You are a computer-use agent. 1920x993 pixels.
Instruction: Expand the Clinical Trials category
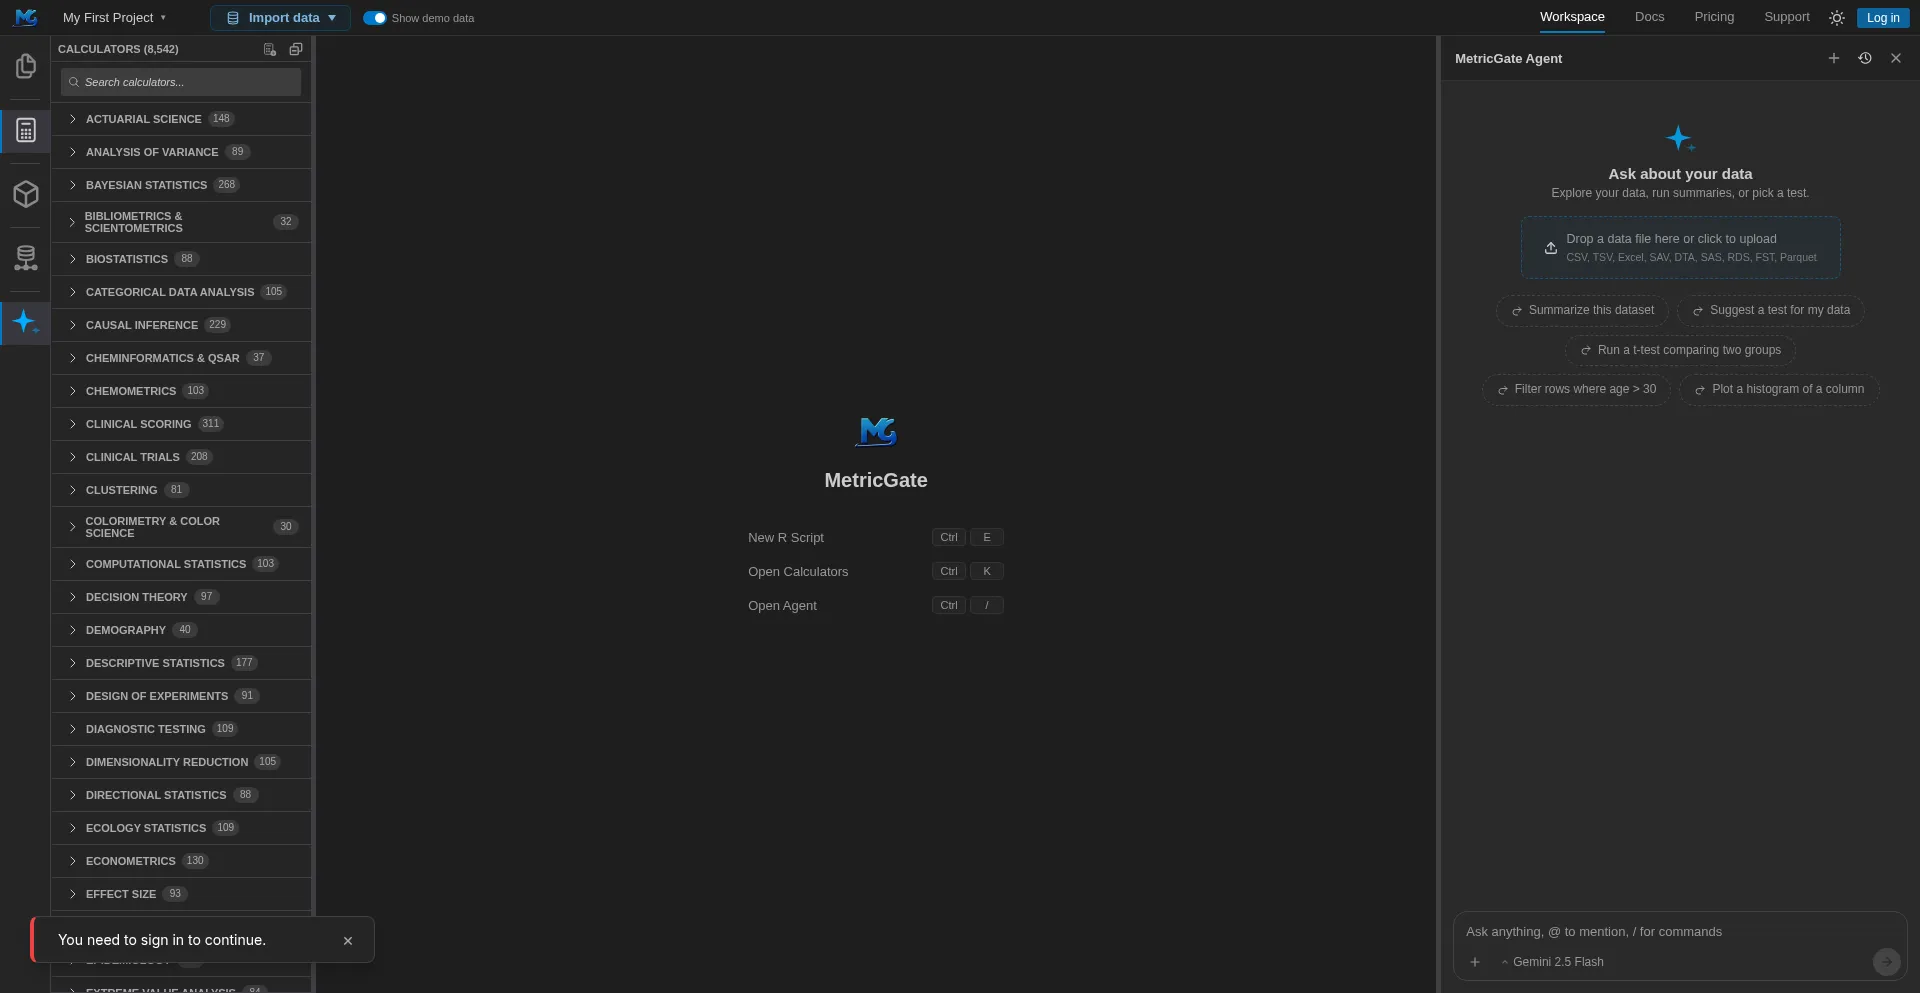click(181, 457)
